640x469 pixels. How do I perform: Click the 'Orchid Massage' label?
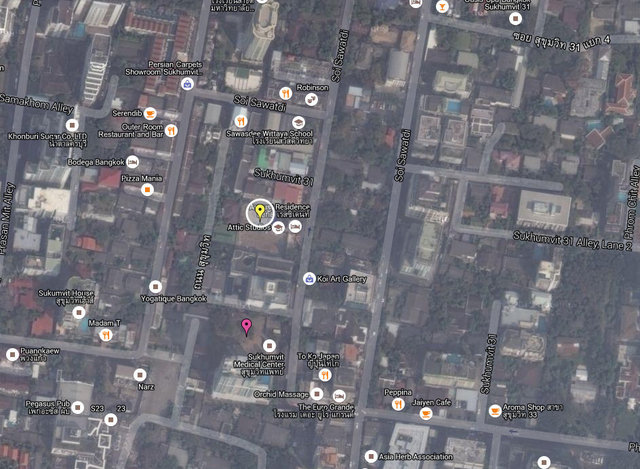[x=281, y=394]
